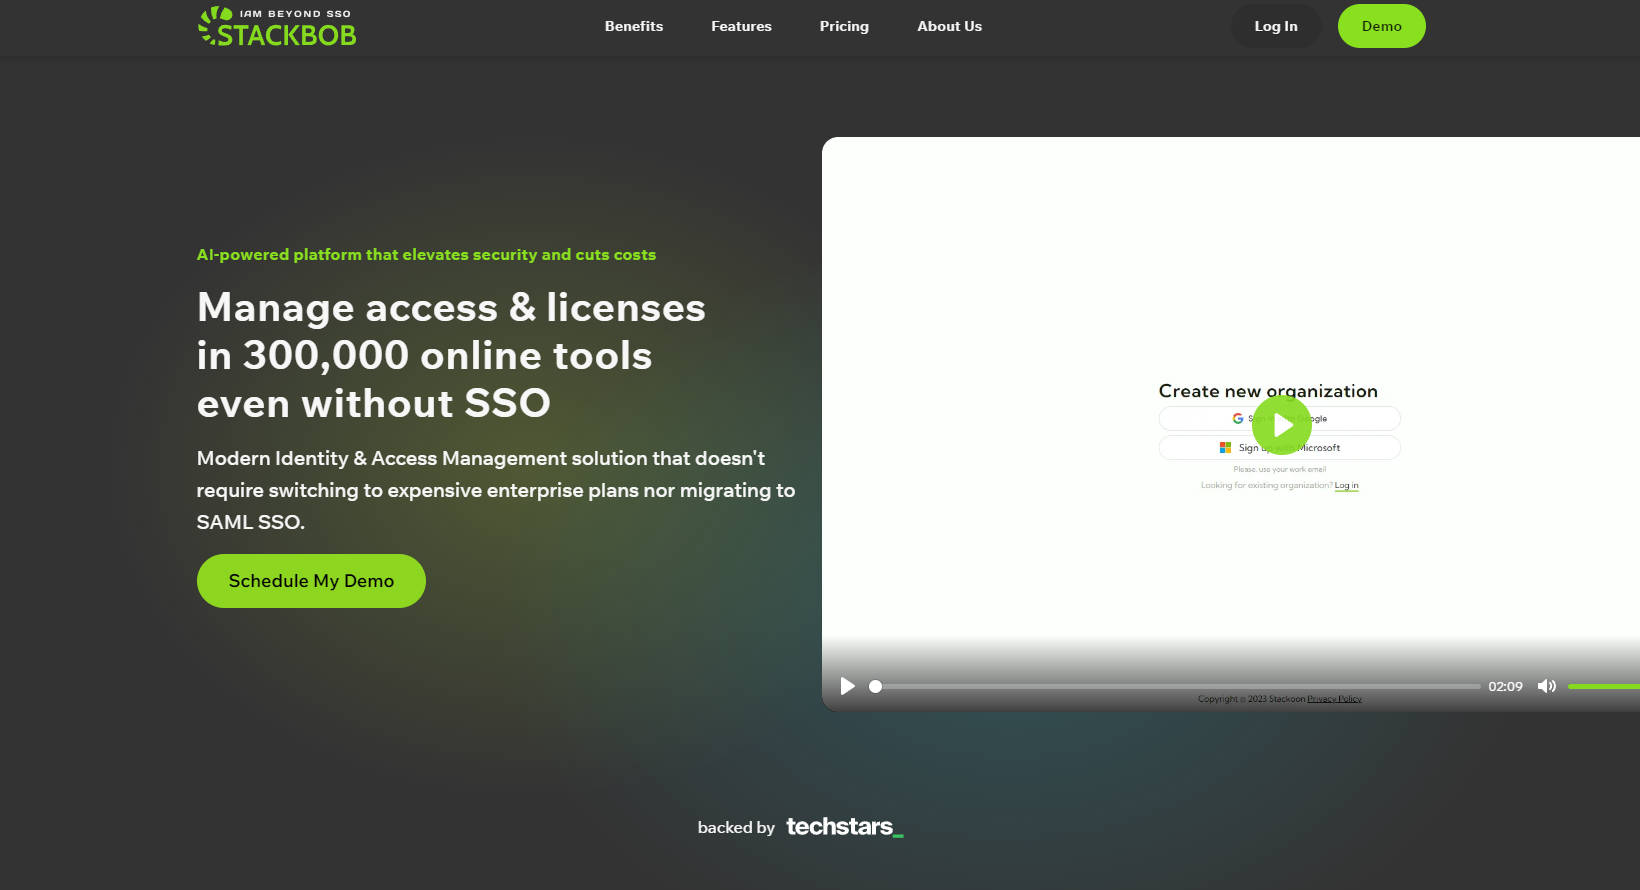Open the Benefits menu item
This screenshot has height=890, width=1640.
tap(633, 26)
